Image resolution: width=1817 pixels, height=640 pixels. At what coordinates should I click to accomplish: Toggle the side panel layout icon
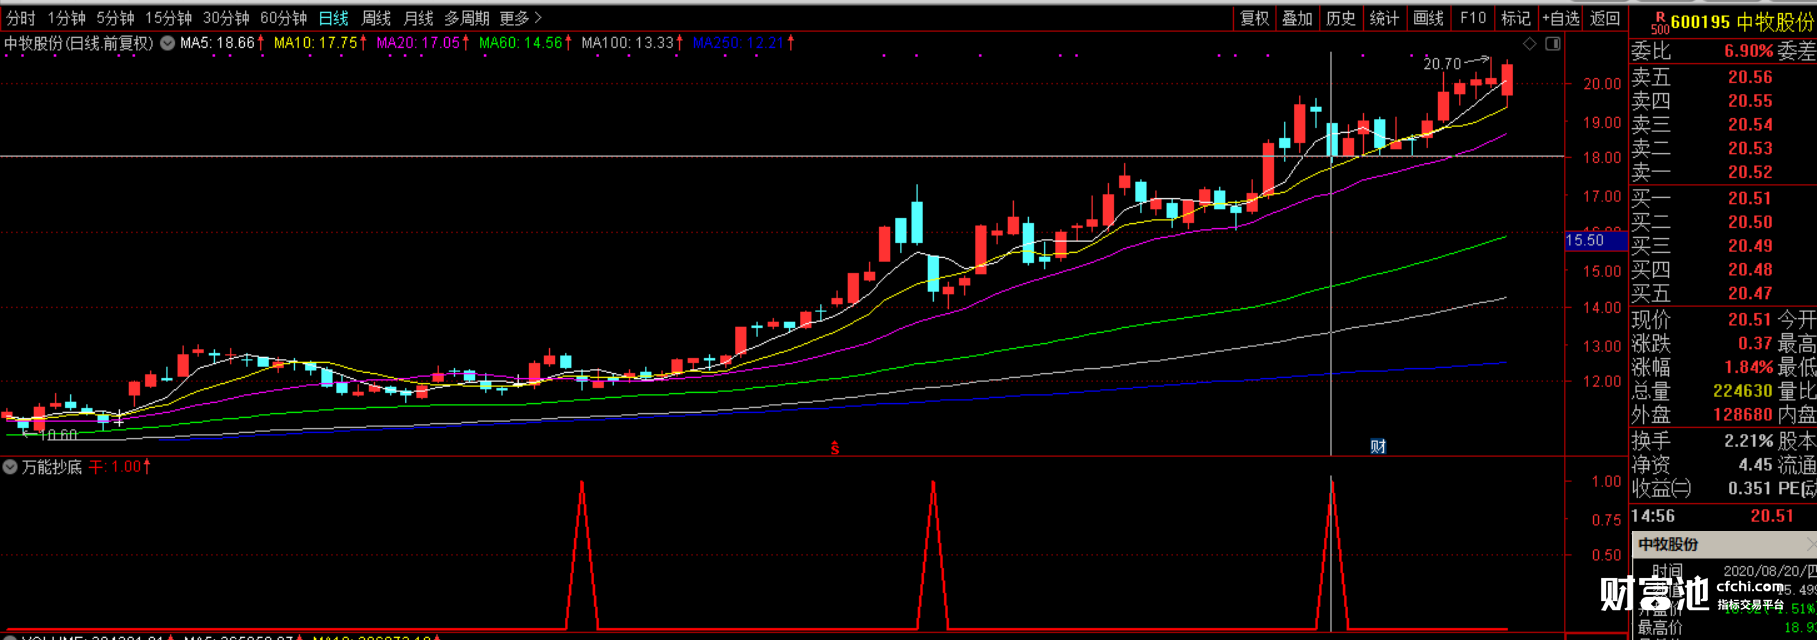tap(1553, 44)
